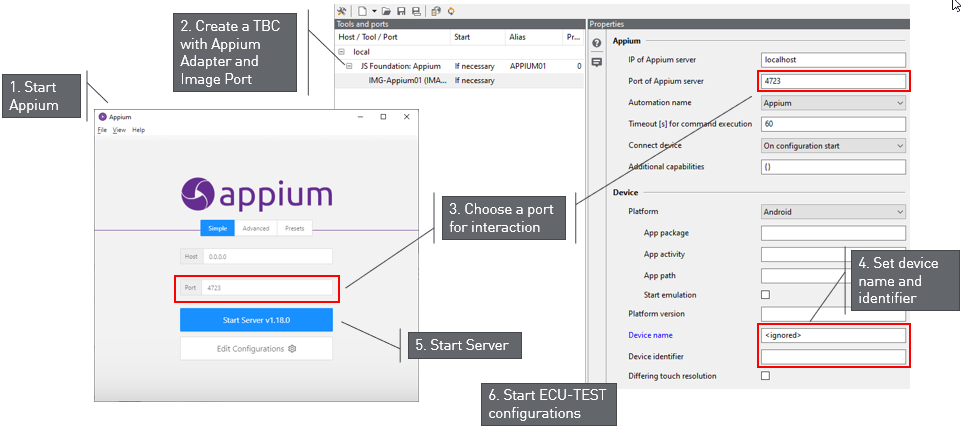Click the orange refresh icon
This screenshot has width=964, height=428.
[451, 10]
